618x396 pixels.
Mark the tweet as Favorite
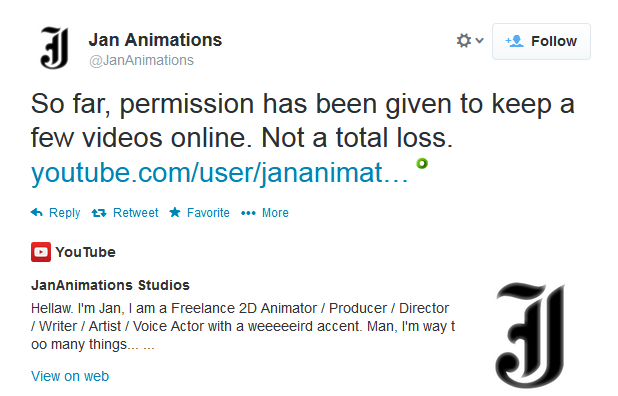(199, 213)
